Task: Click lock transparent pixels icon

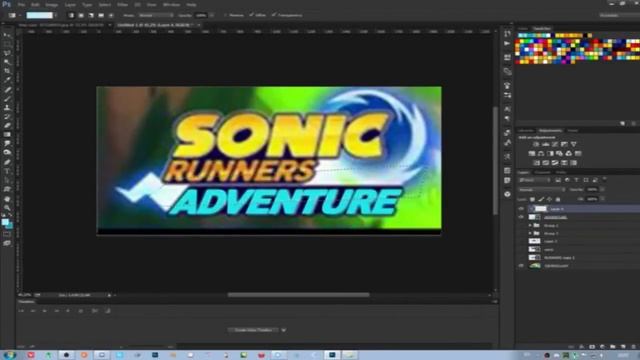Action: click(x=532, y=199)
